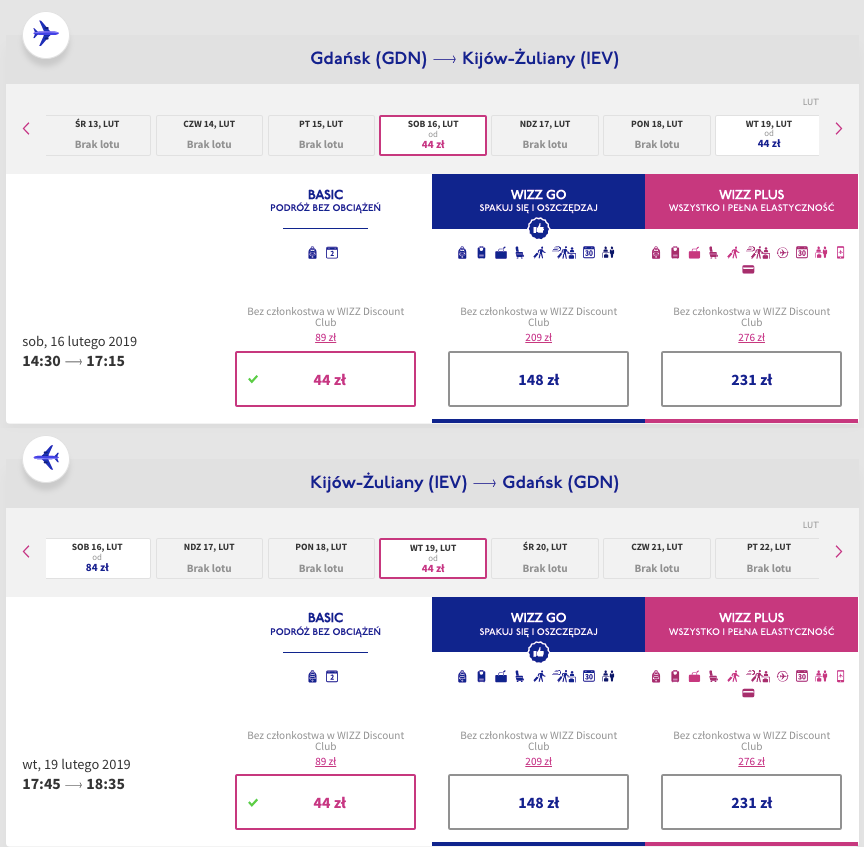This screenshot has height=847, width=864.
Task: Open return BASIC non-member price 89 zł
Action: coord(325,761)
